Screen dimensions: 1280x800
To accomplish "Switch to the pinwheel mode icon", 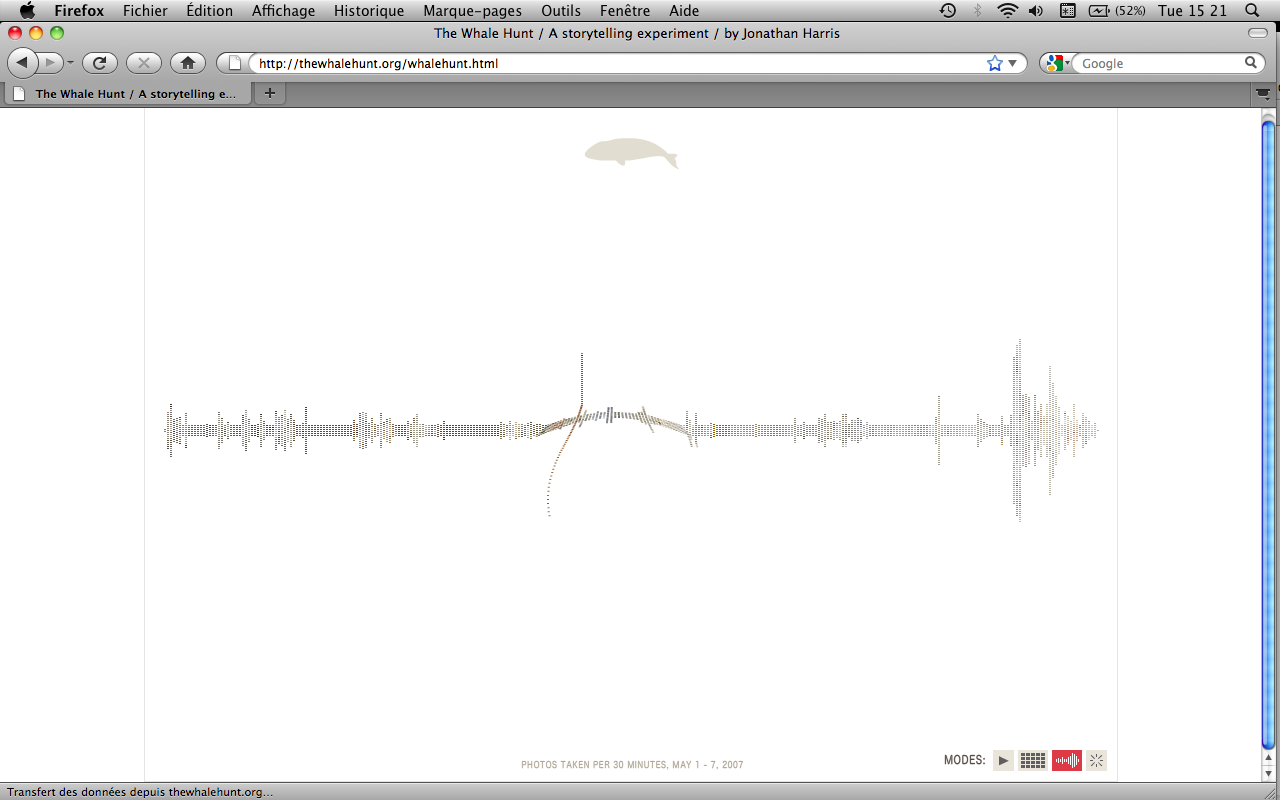I will coord(1097,761).
